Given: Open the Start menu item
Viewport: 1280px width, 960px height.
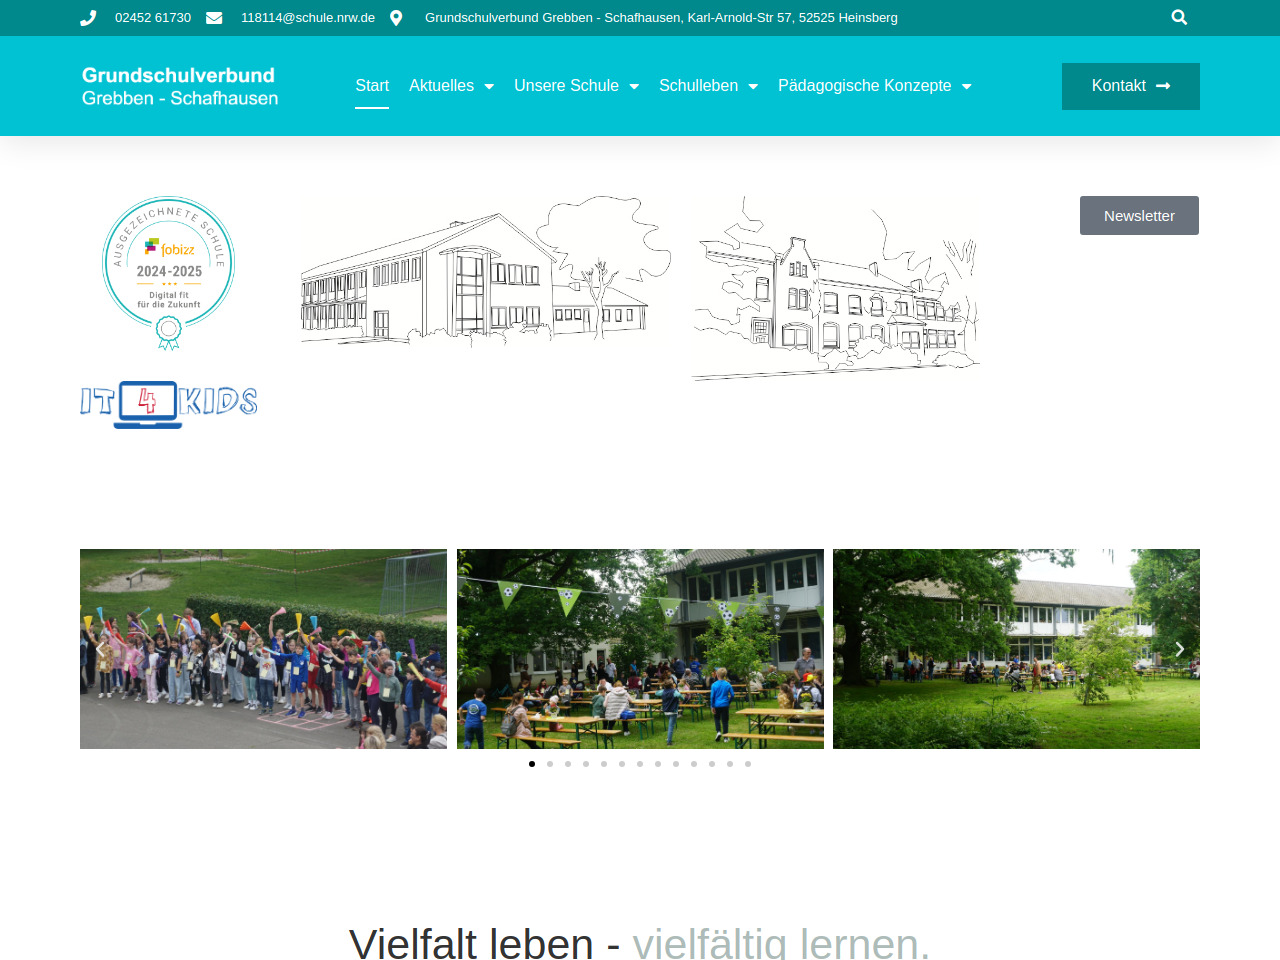Looking at the screenshot, I should tap(372, 86).
